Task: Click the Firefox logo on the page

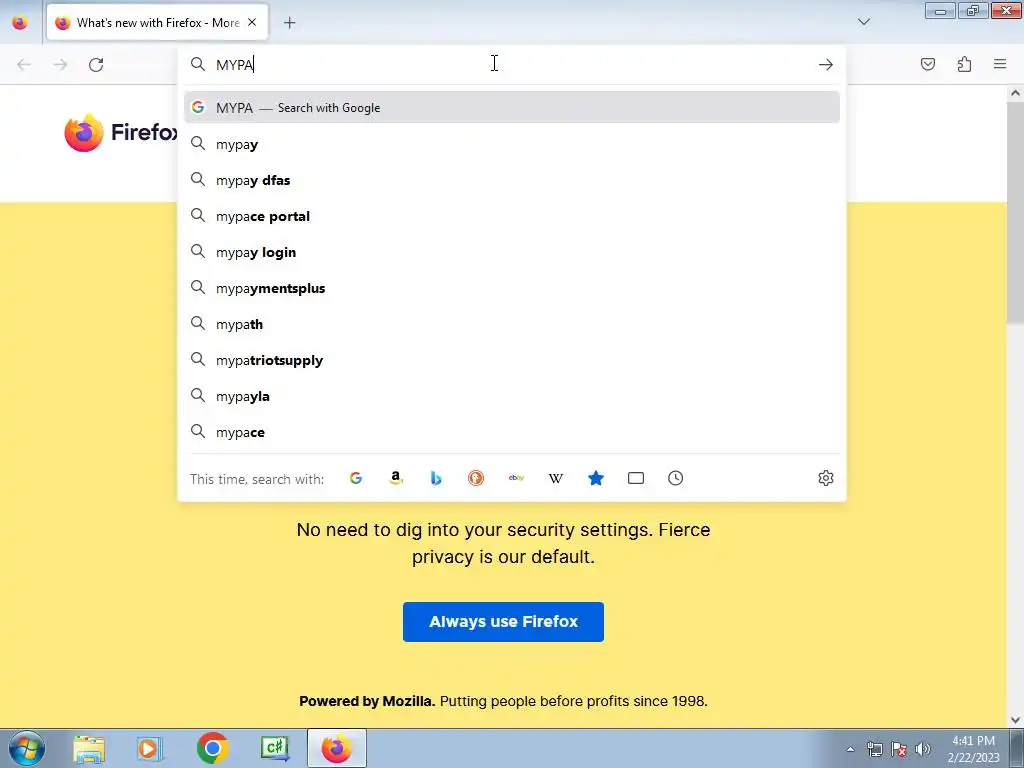Action: [120, 133]
